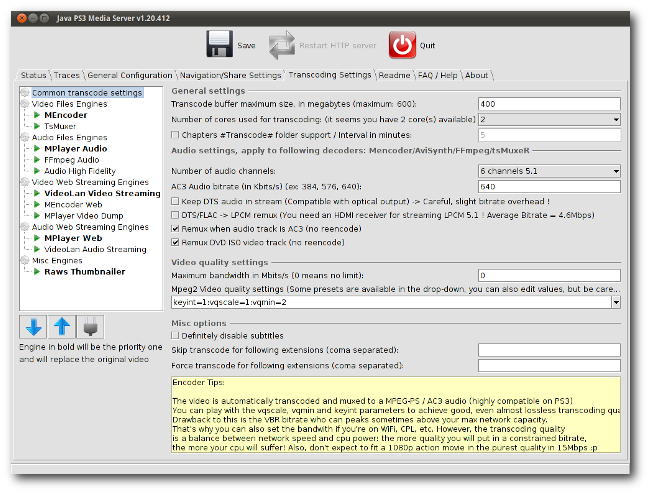Click the green arrow beside Raws Thumbnailer
The width and height of the screenshot is (650, 494).
pyautogui.click(x=37, y=271)
